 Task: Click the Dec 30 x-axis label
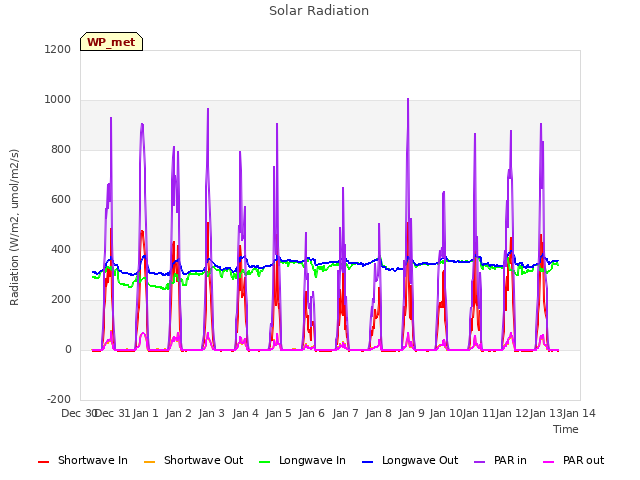[79, 413]
